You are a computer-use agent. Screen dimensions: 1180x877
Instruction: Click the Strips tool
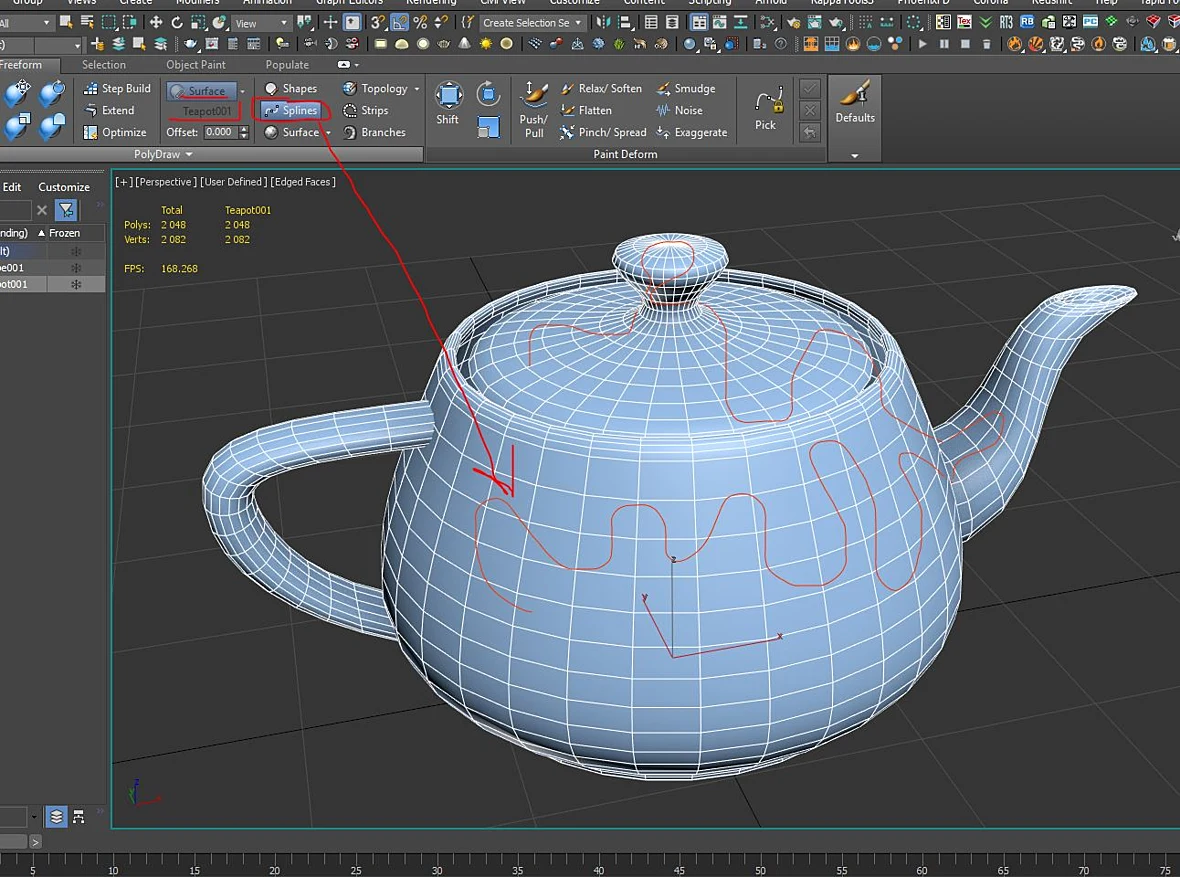(x=366, y=110)
